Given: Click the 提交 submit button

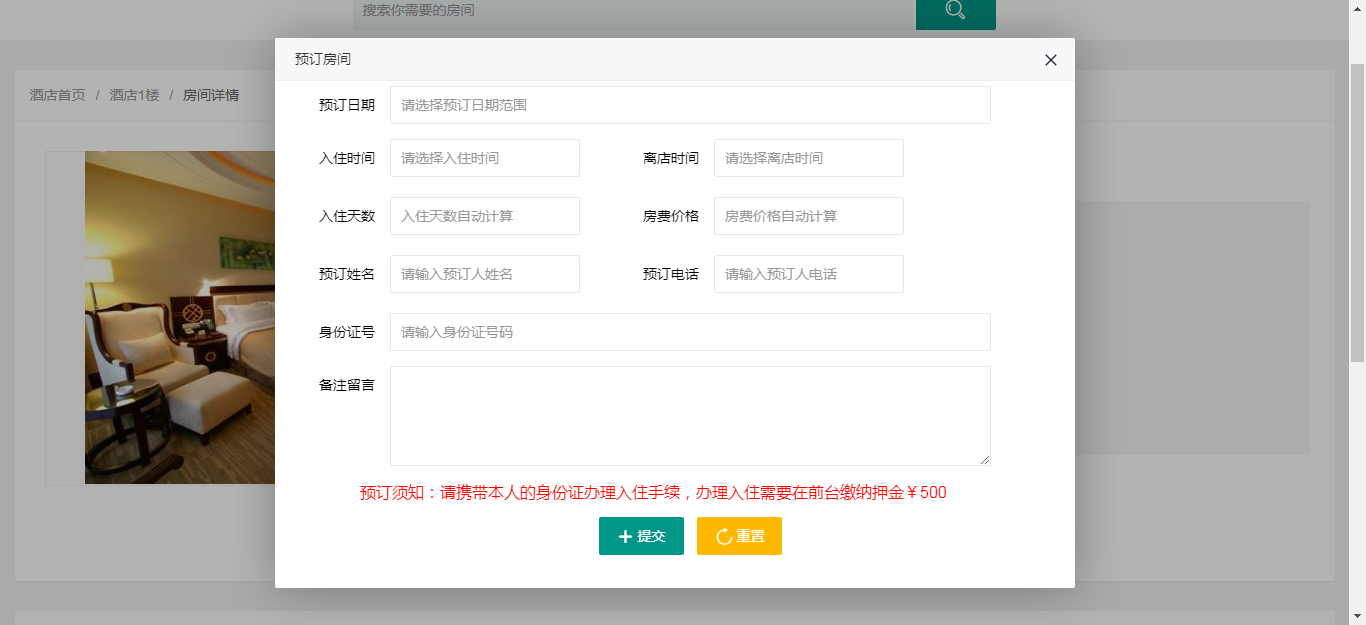Looking at the screenshot, I should point(641,536).
